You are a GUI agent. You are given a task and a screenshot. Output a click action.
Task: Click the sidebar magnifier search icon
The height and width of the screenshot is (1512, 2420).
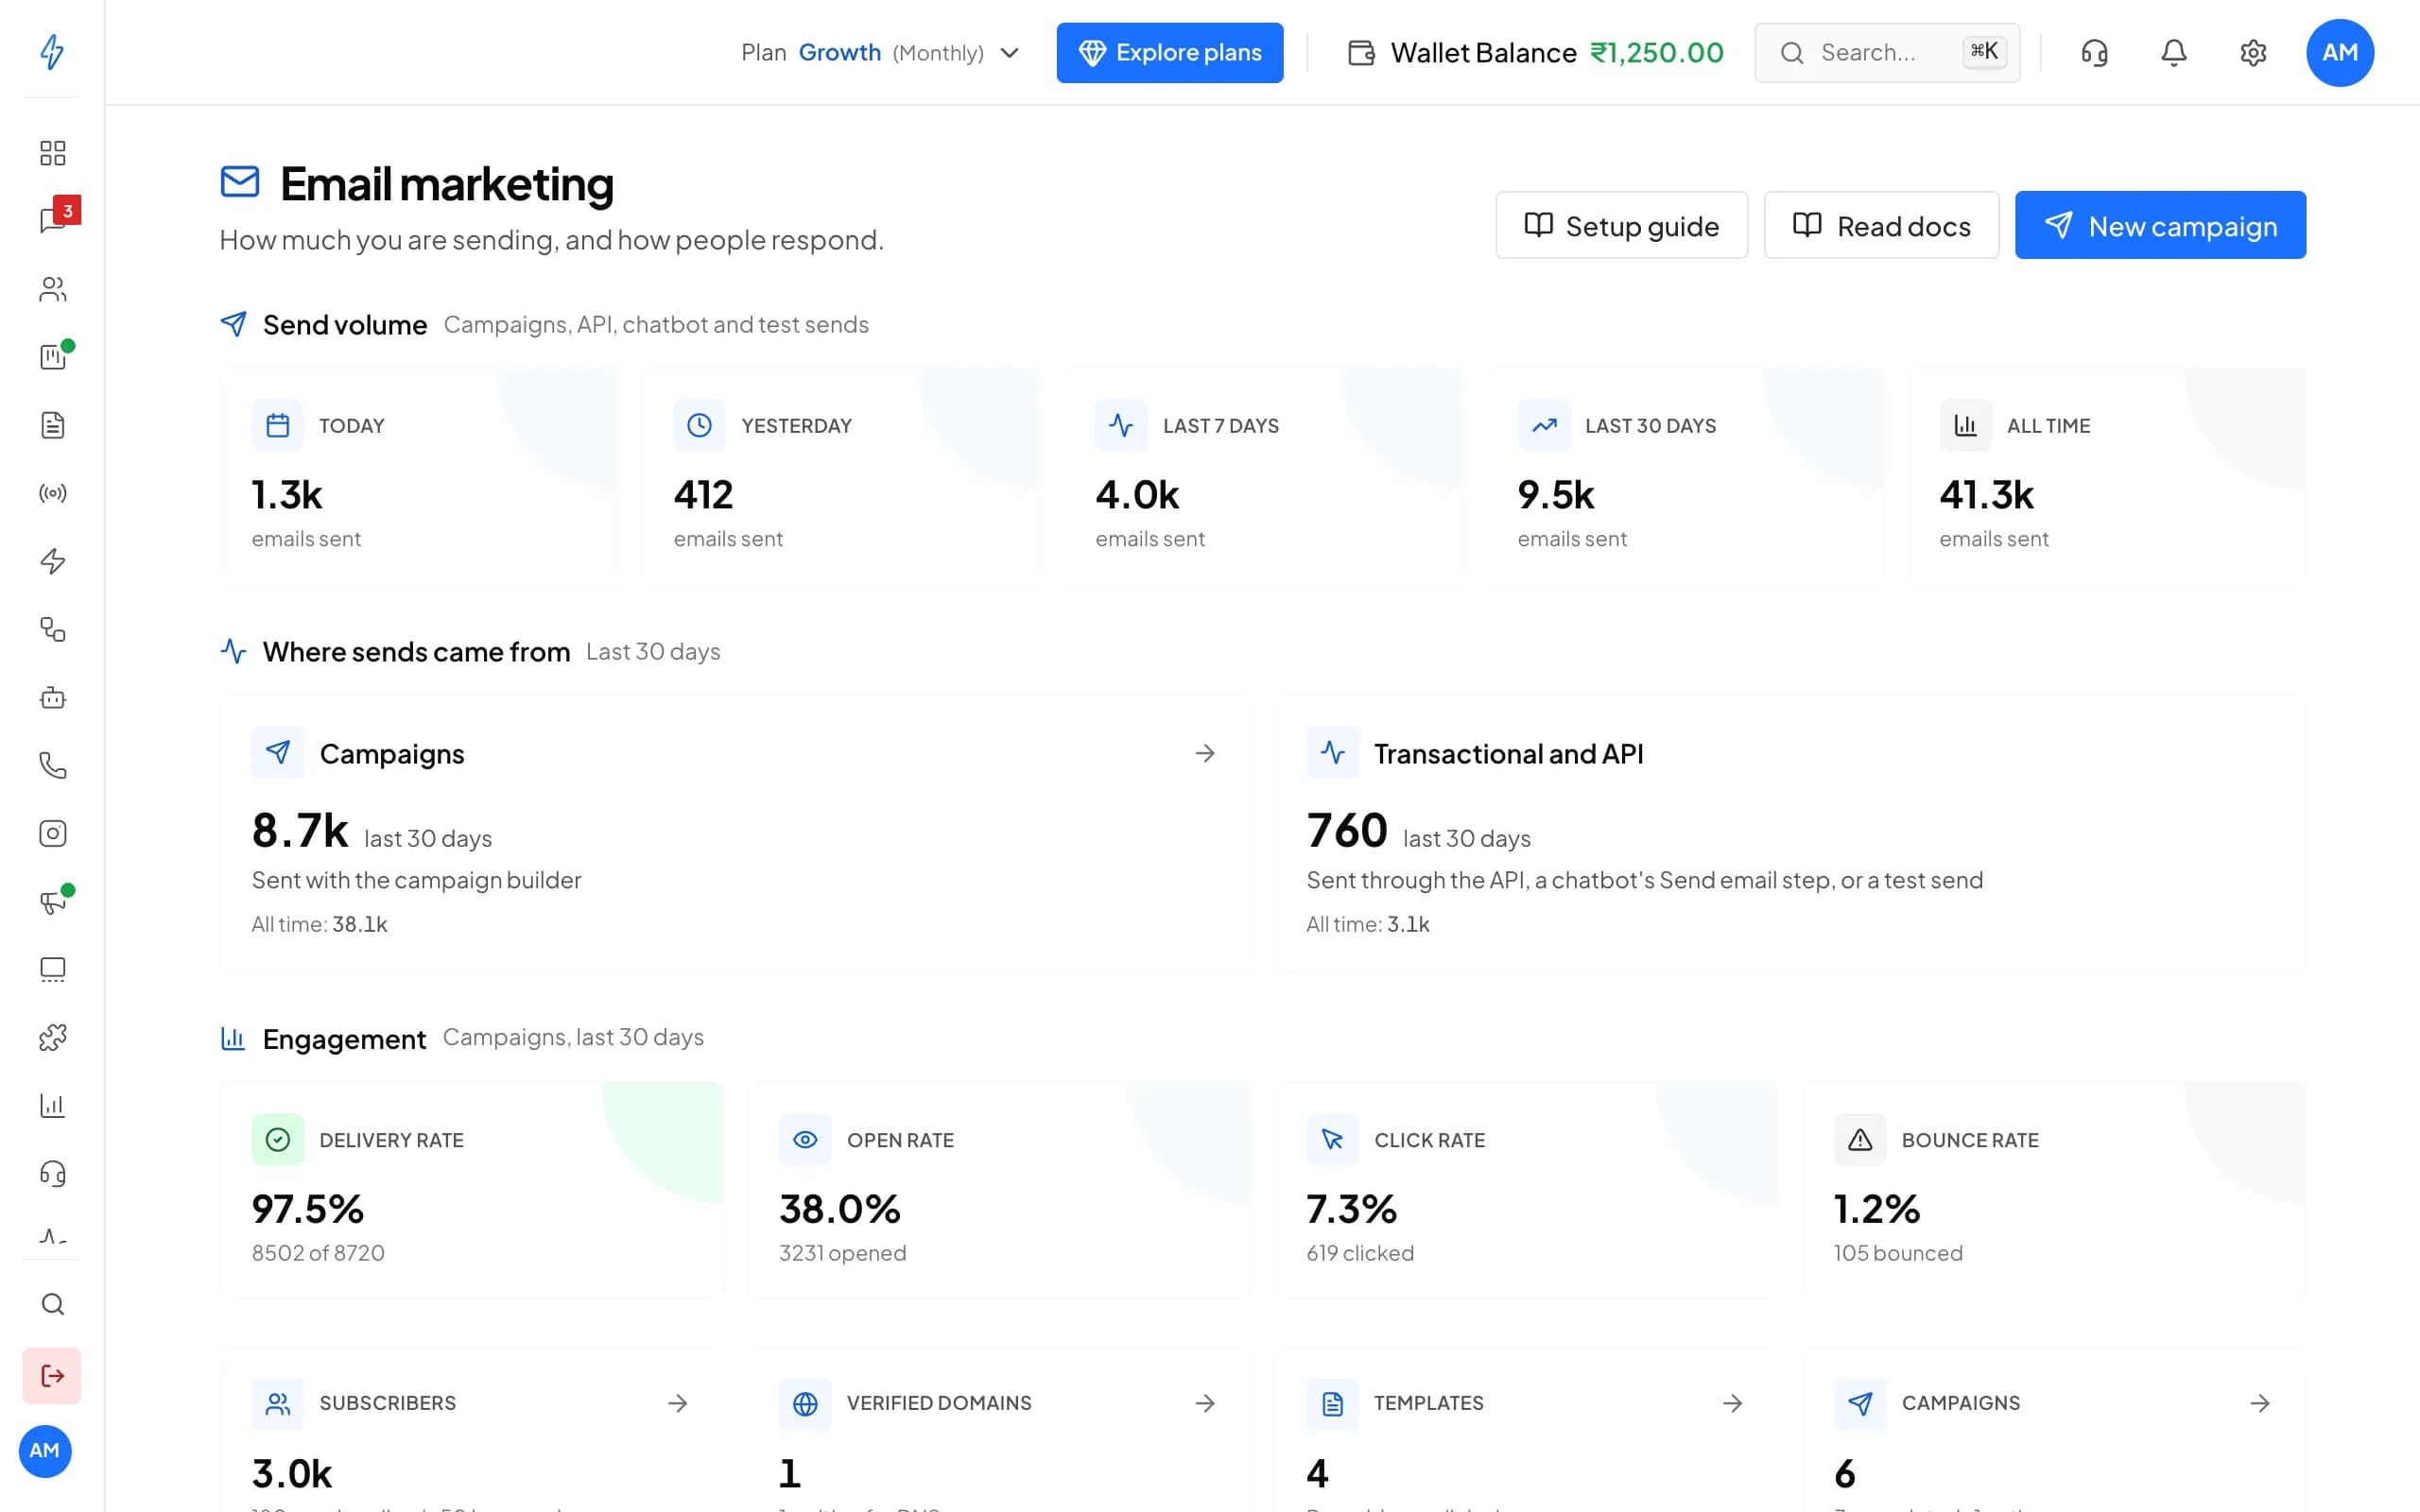[x=52, y=1304]
